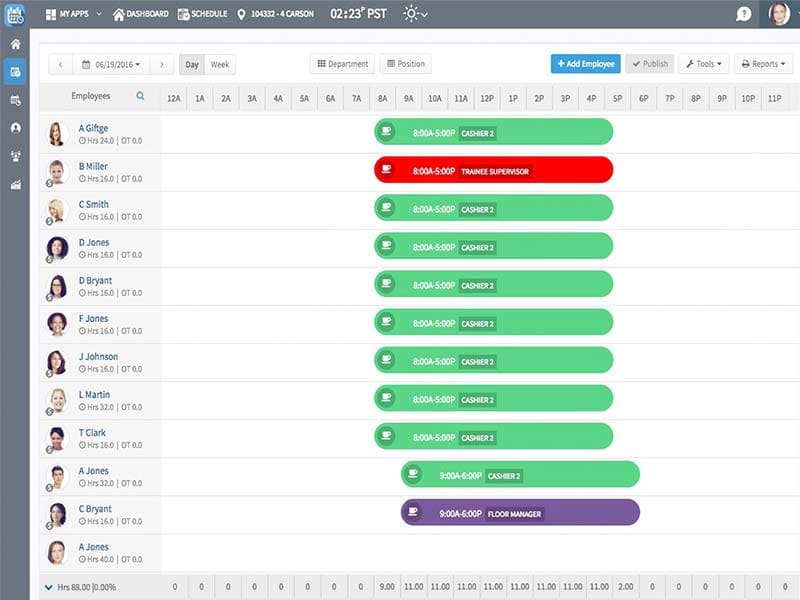Search employees with magnifier icon
The height and width of the screenshot is (600, 800).
pos(140,95)
